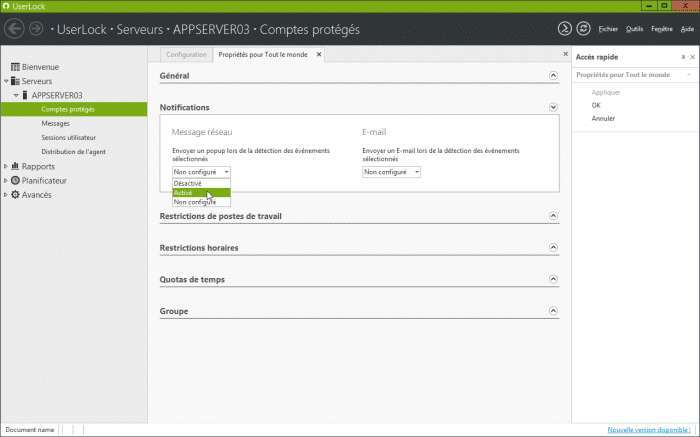Collapse Propriétés pour Tout le monde quick-access group
The width and height of the screenshot is (700, 437).
(689, 75)
